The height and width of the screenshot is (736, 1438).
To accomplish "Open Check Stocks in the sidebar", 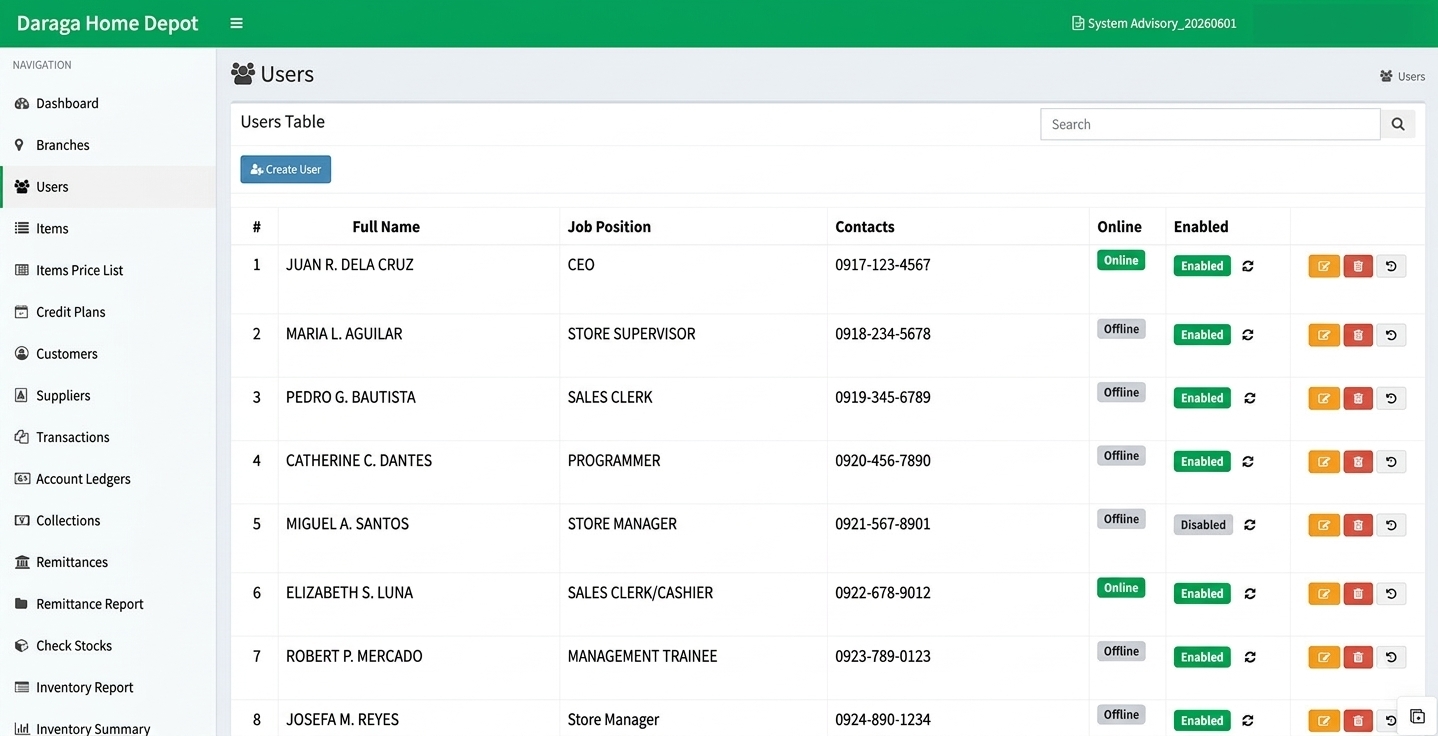I will [x=108, y=646].
